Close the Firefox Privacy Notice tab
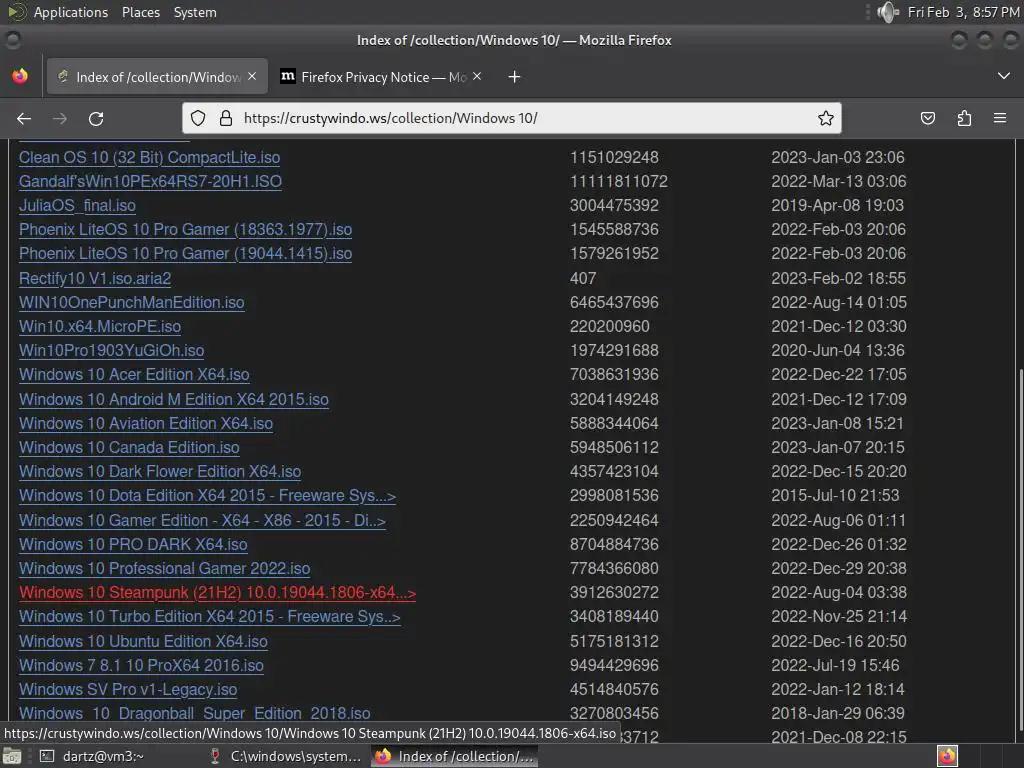Viewport: 1024px width, 768px height. (x=477, y=76)
